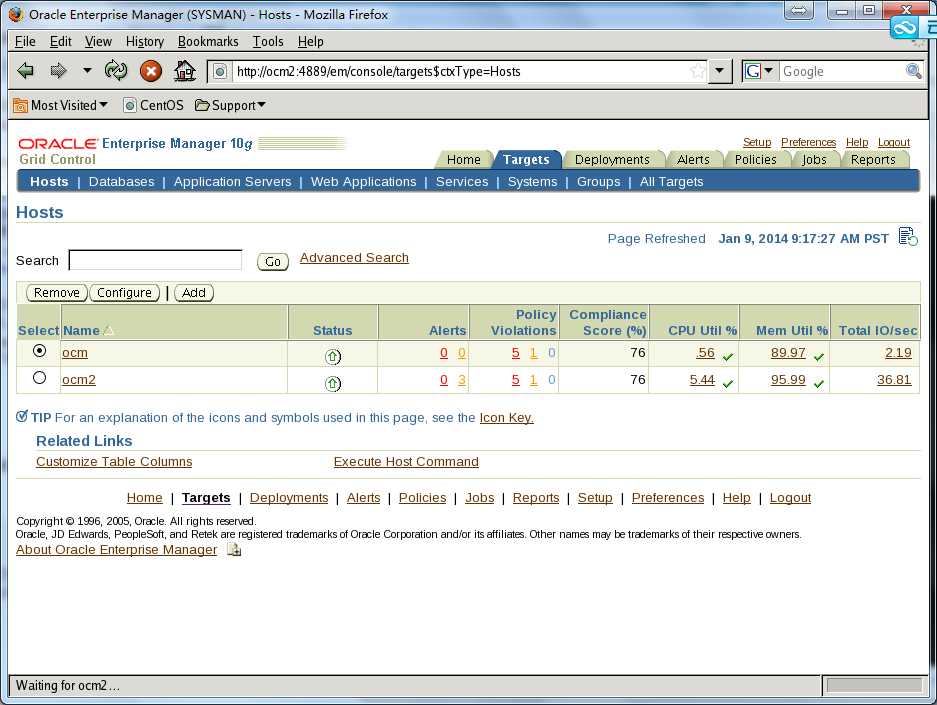Click the URL address field
Image resolution: width=937 pixels, height=705 pixels.
click(x=460, y=72)
